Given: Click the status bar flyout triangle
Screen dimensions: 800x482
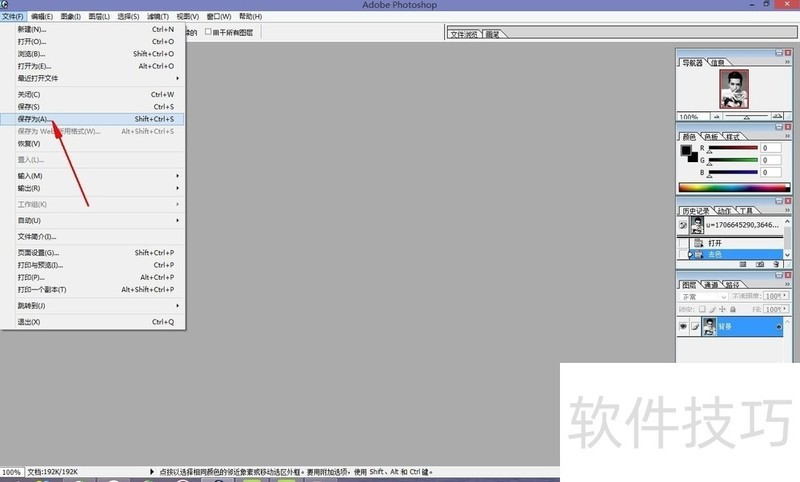Looking at the screenshot, I should coord(152,472).
